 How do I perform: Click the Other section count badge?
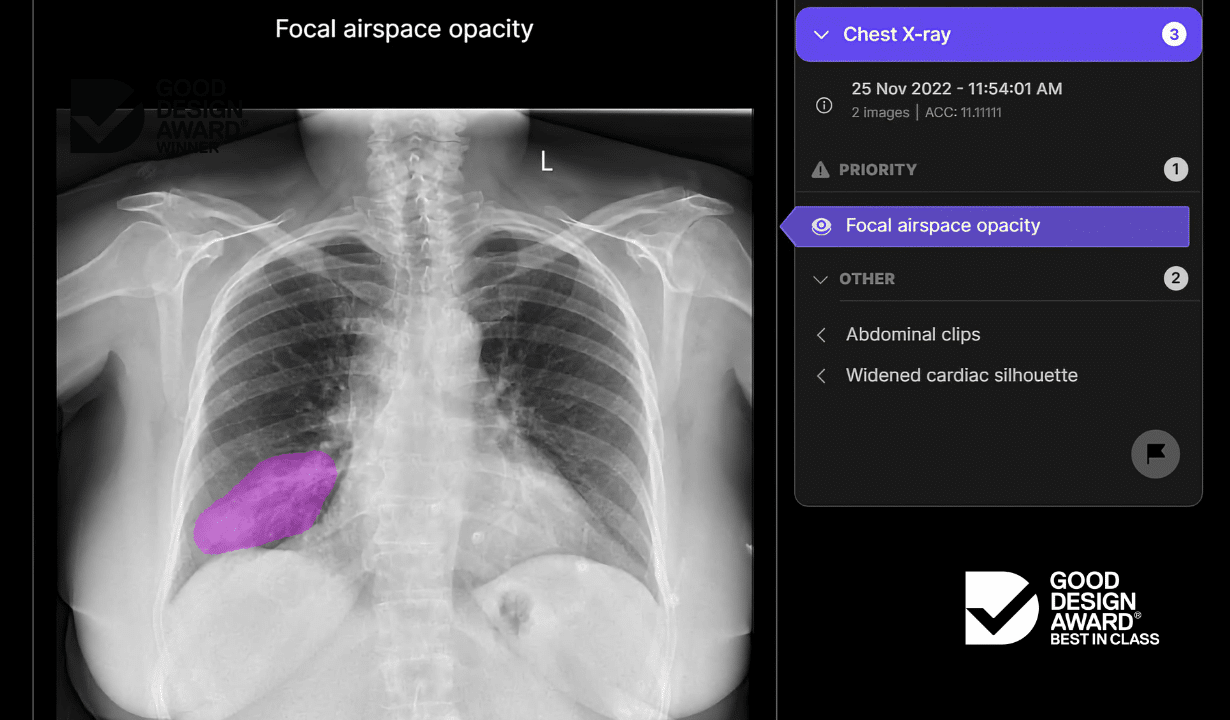pos(1175,279)
